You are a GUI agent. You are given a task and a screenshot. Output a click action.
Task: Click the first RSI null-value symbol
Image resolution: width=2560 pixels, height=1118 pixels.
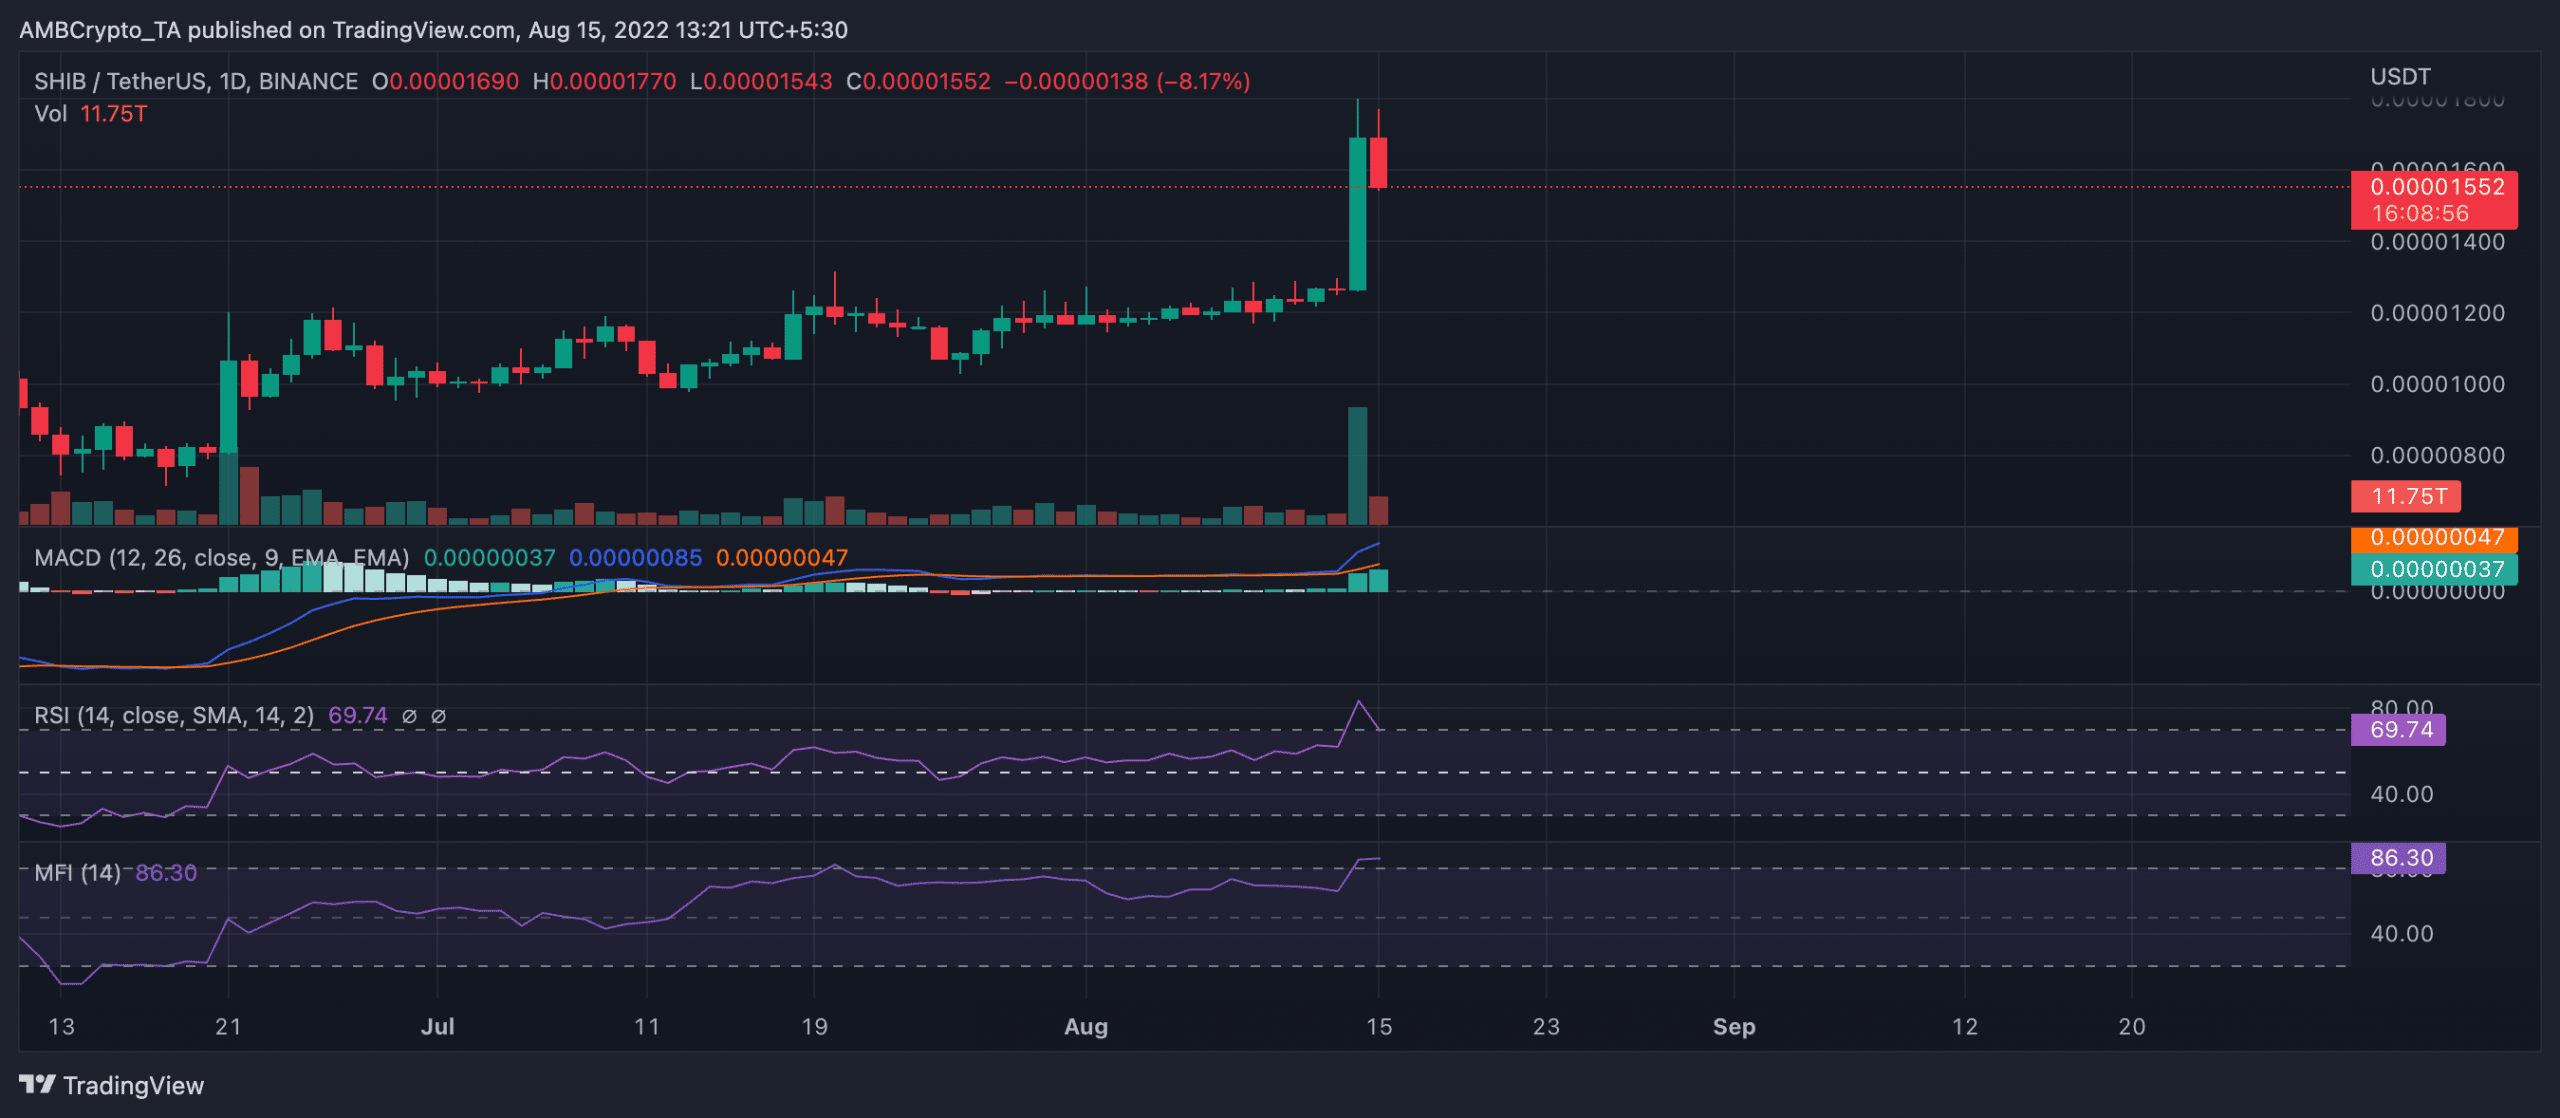(409, 716)
